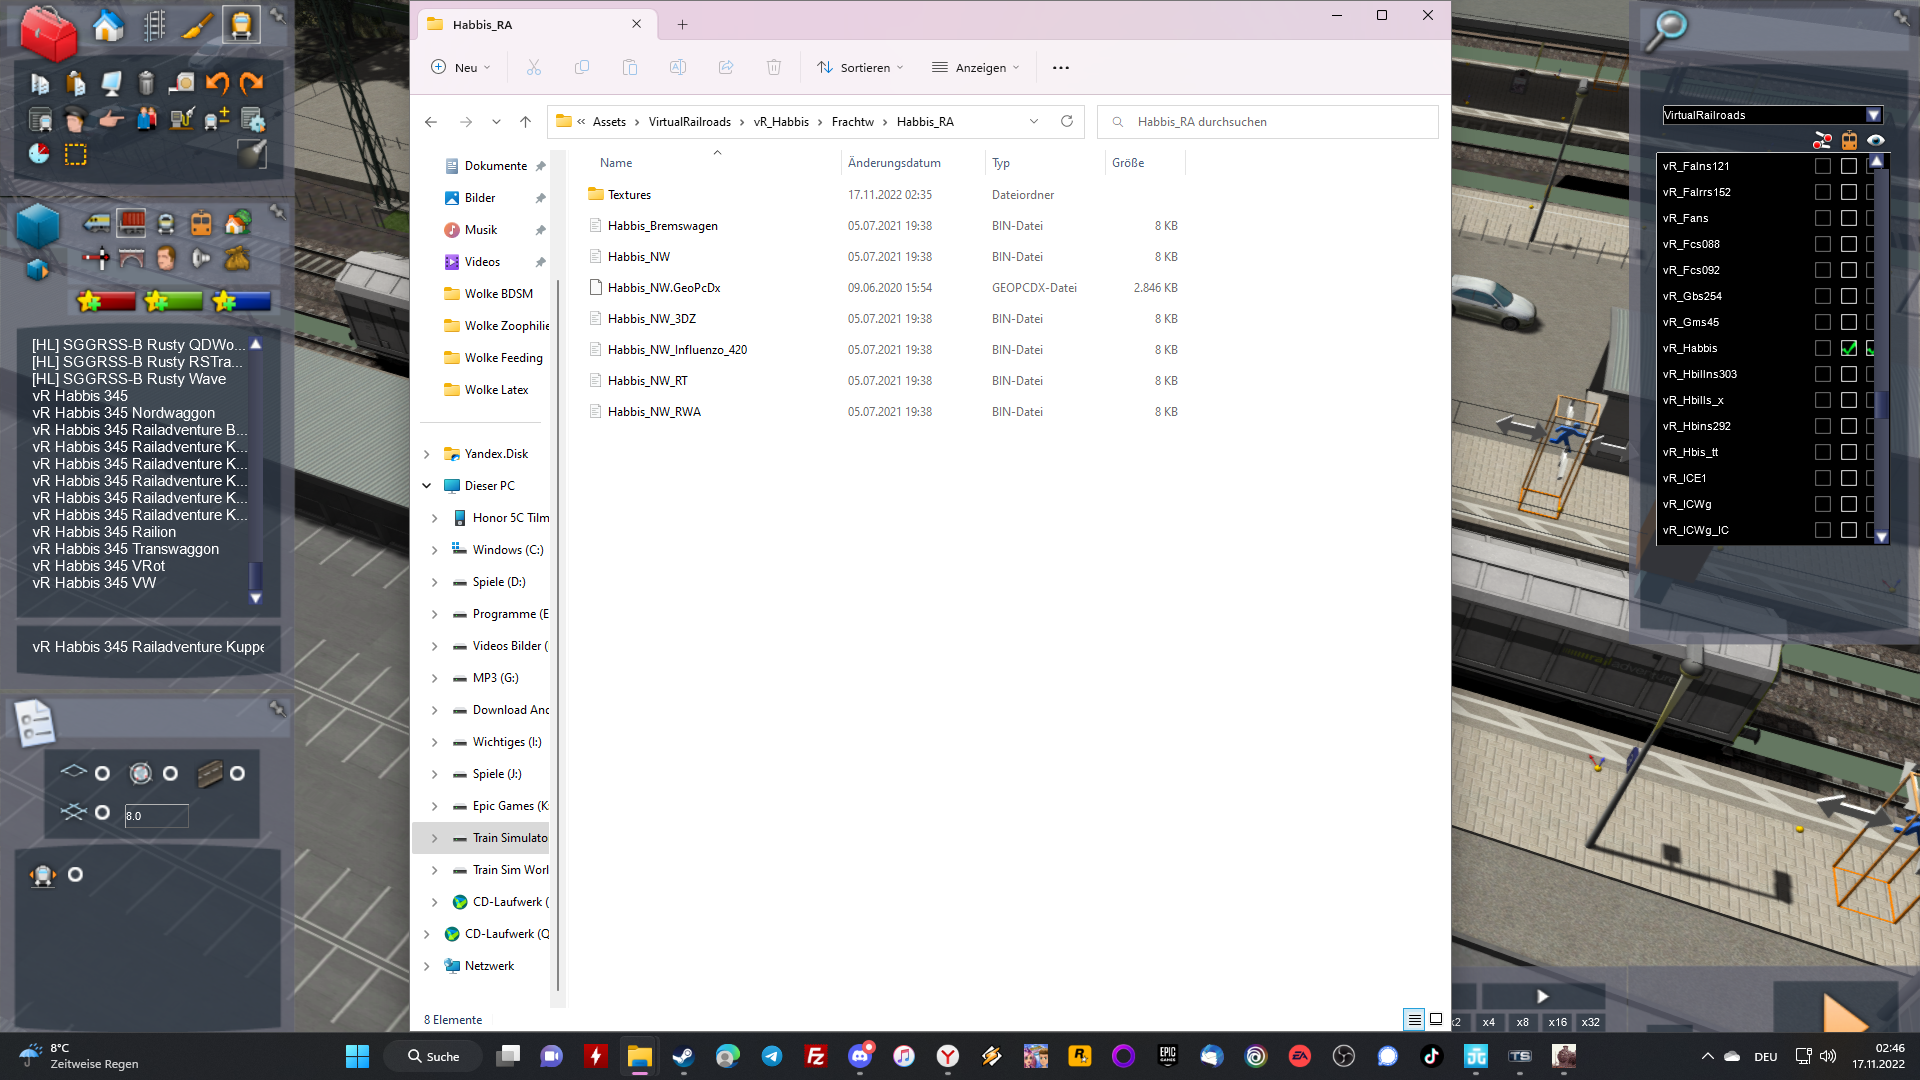Check the right-hand vR_Falns121 checkbox
This screenshot has height=1080, width=1920.
click(1849, 166)
